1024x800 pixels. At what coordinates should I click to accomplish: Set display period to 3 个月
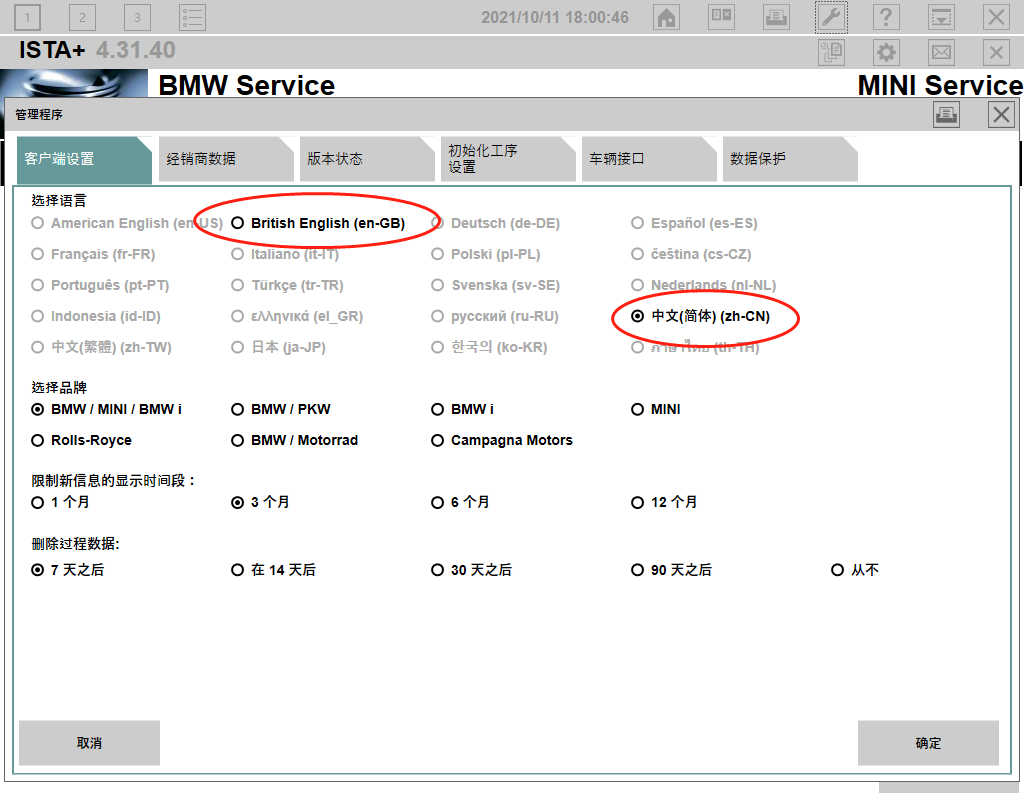click(260, 502)
